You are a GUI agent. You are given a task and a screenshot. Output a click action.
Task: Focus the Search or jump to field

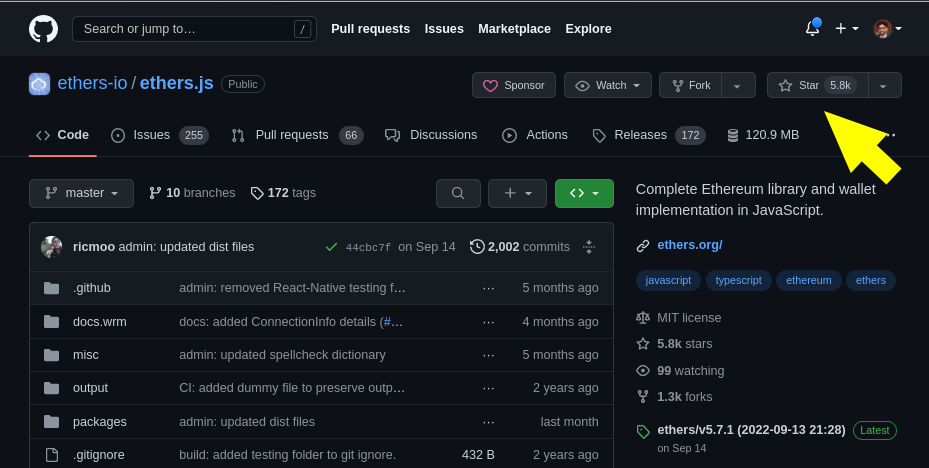194,29
